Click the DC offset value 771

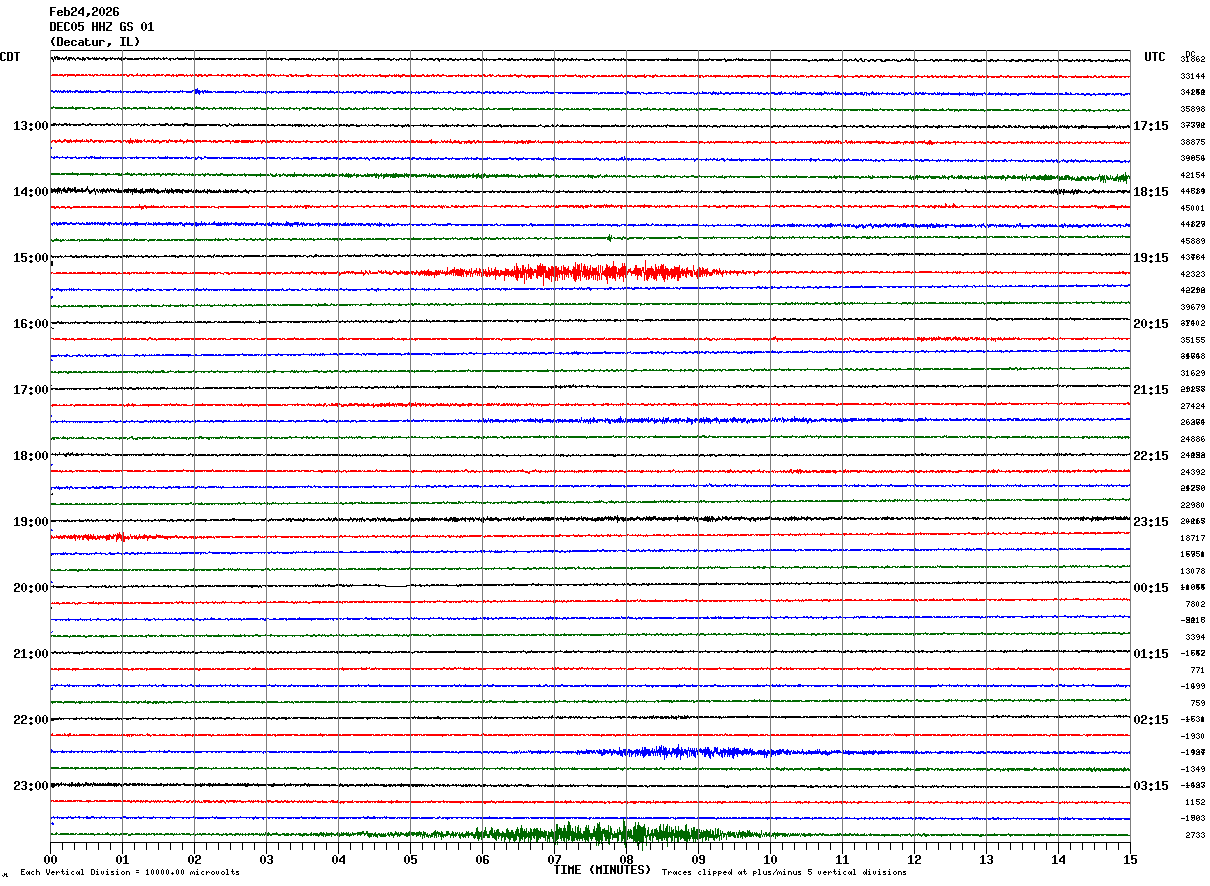[x=1197, y=670]
